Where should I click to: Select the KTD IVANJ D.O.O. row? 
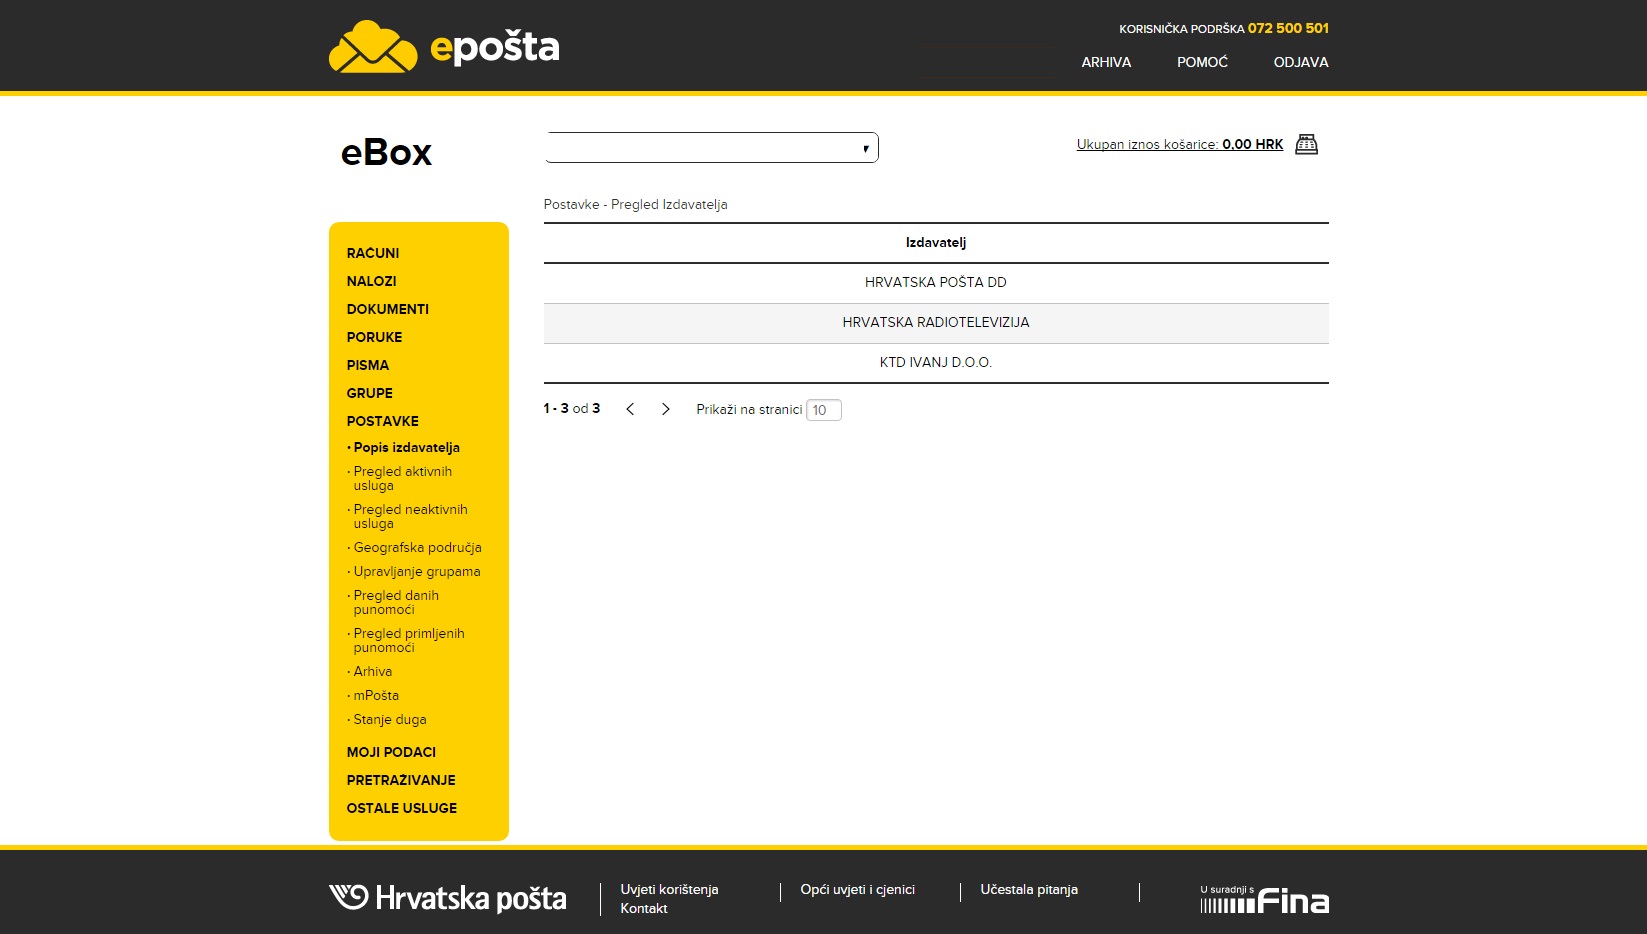pyautogui.click(x=936, y=363)
